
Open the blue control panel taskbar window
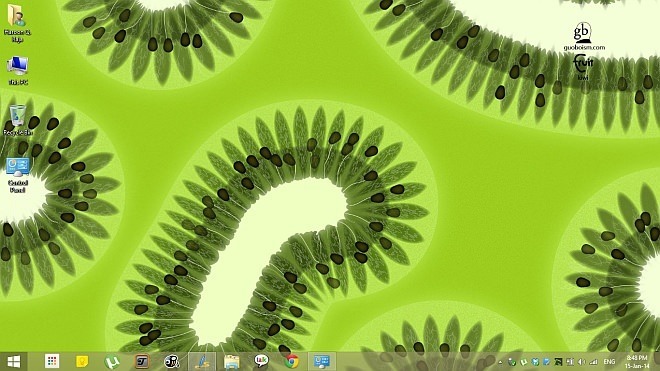click(322, 361)
